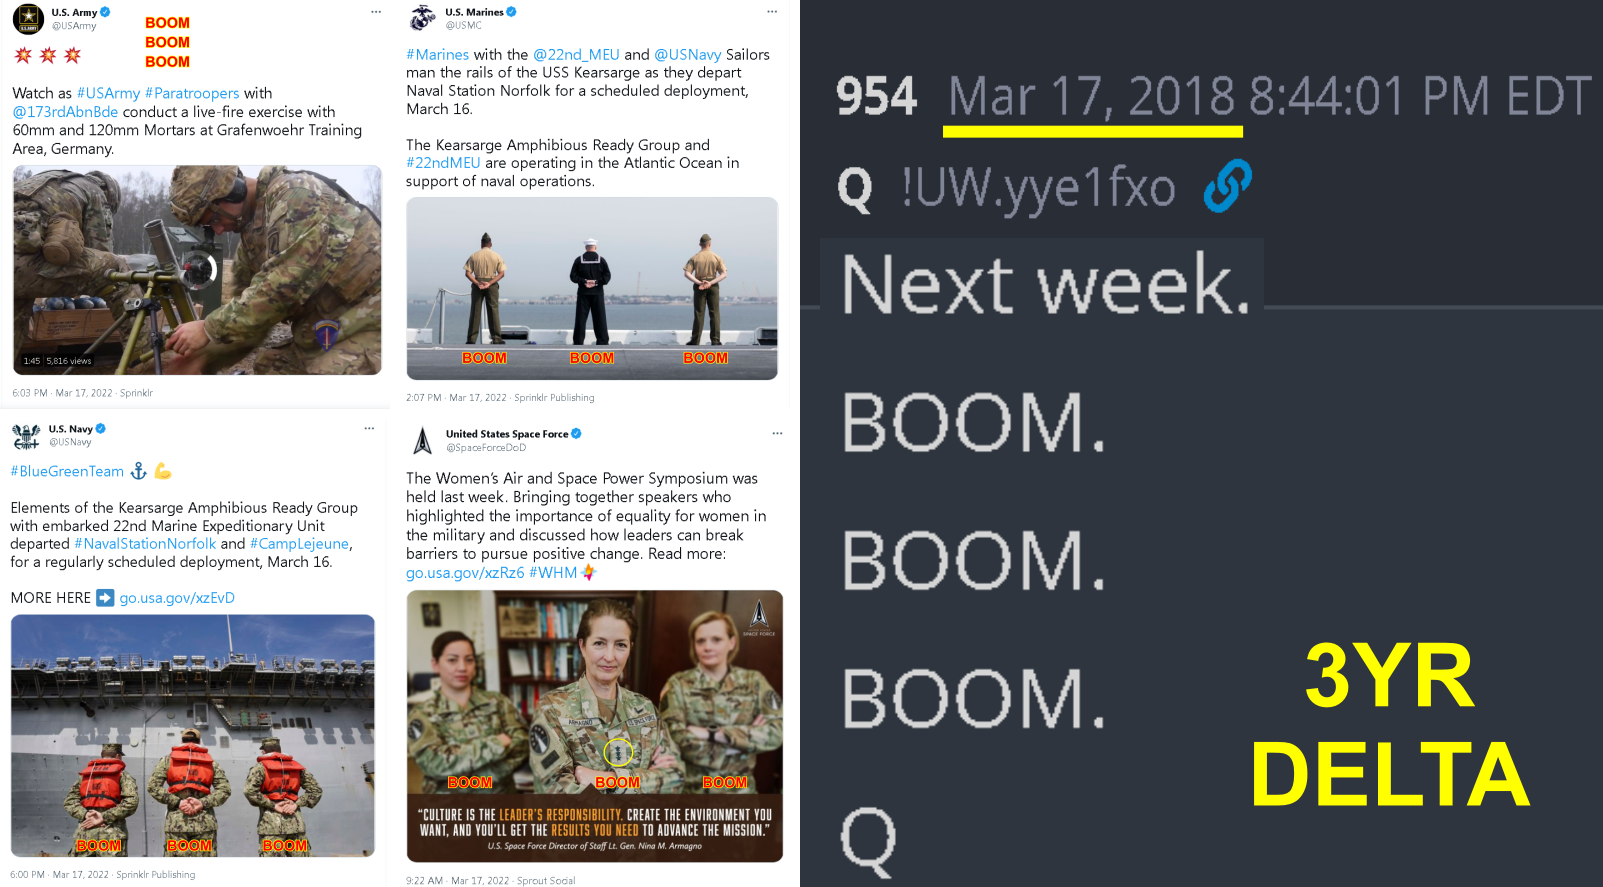Open the USS Kearsarge sailors photo
1603x887 pixels.
click(x=592, y=288)
